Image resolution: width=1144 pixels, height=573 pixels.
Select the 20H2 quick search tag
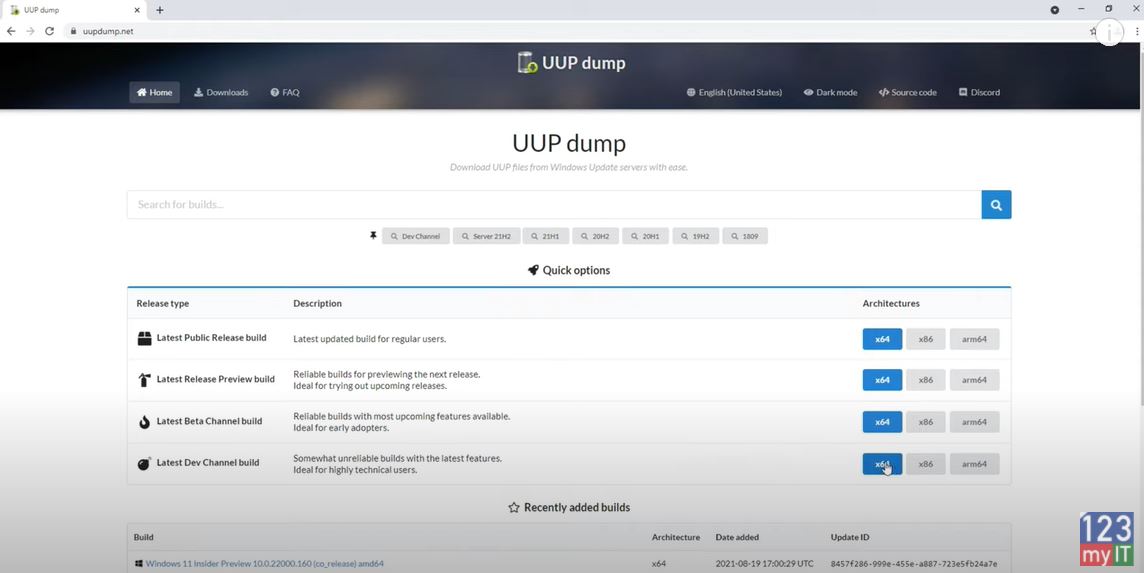point(595,236)
